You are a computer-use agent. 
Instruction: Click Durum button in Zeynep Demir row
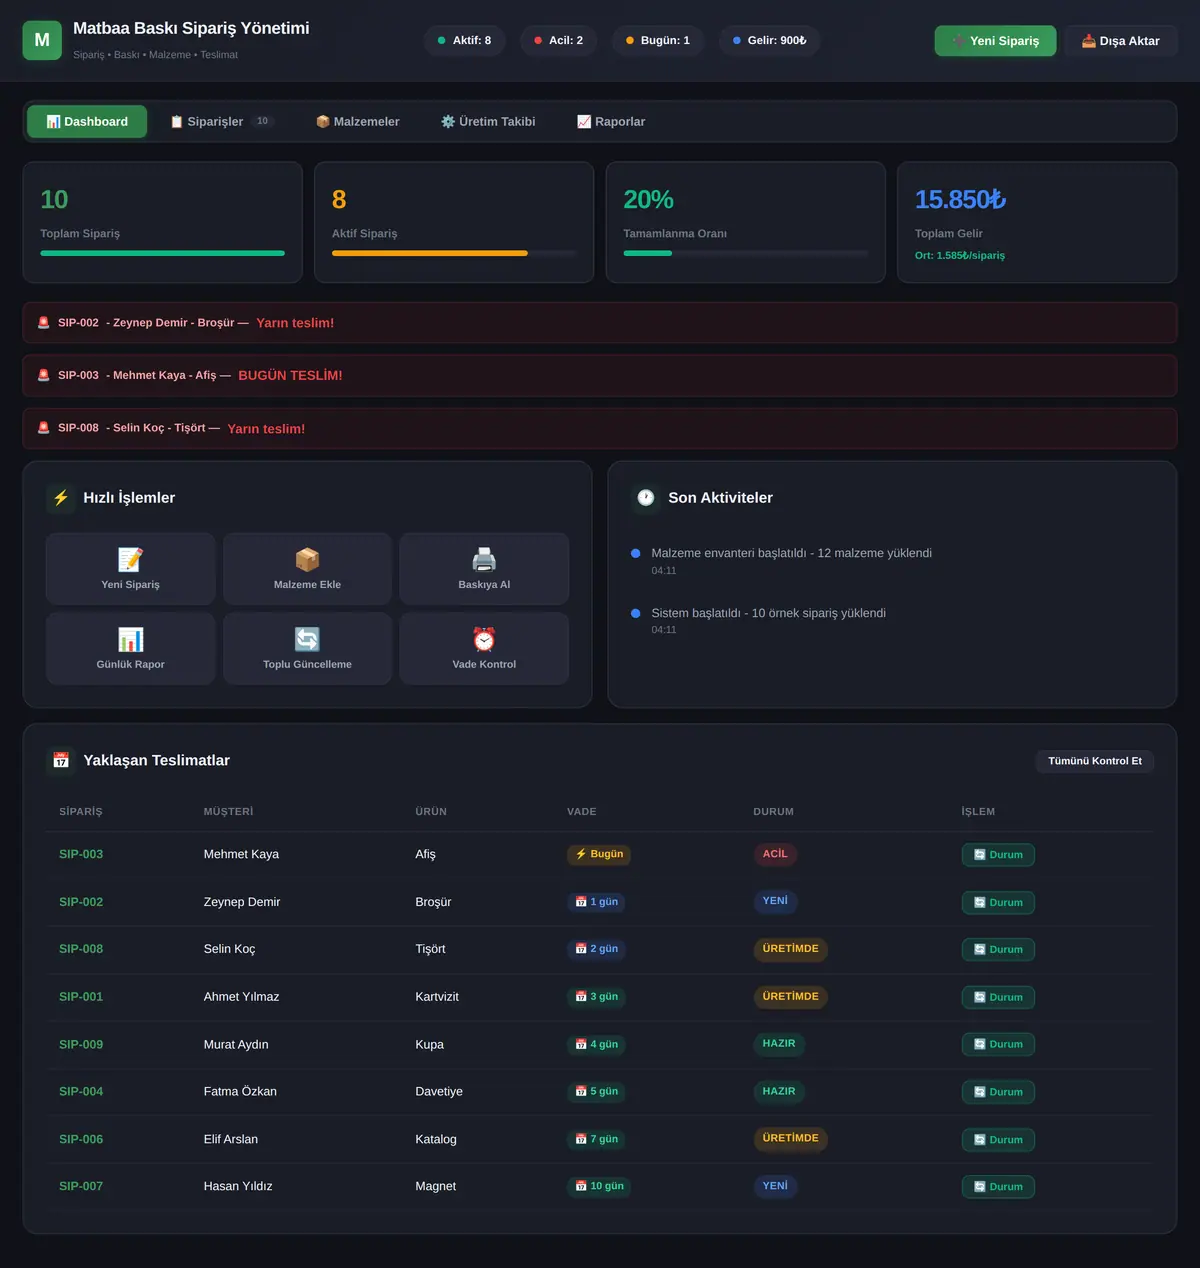coord(998,902)
